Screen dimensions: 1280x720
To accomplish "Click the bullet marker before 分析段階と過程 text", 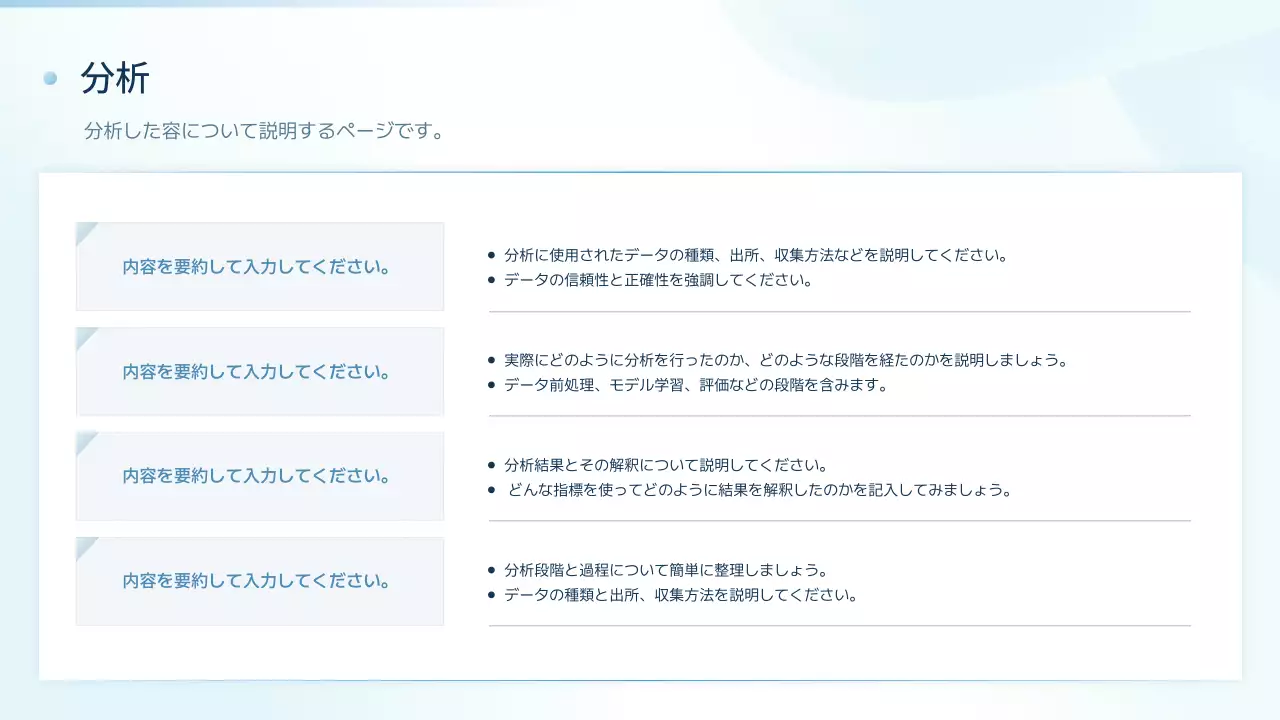I will [x=490, y=569].
